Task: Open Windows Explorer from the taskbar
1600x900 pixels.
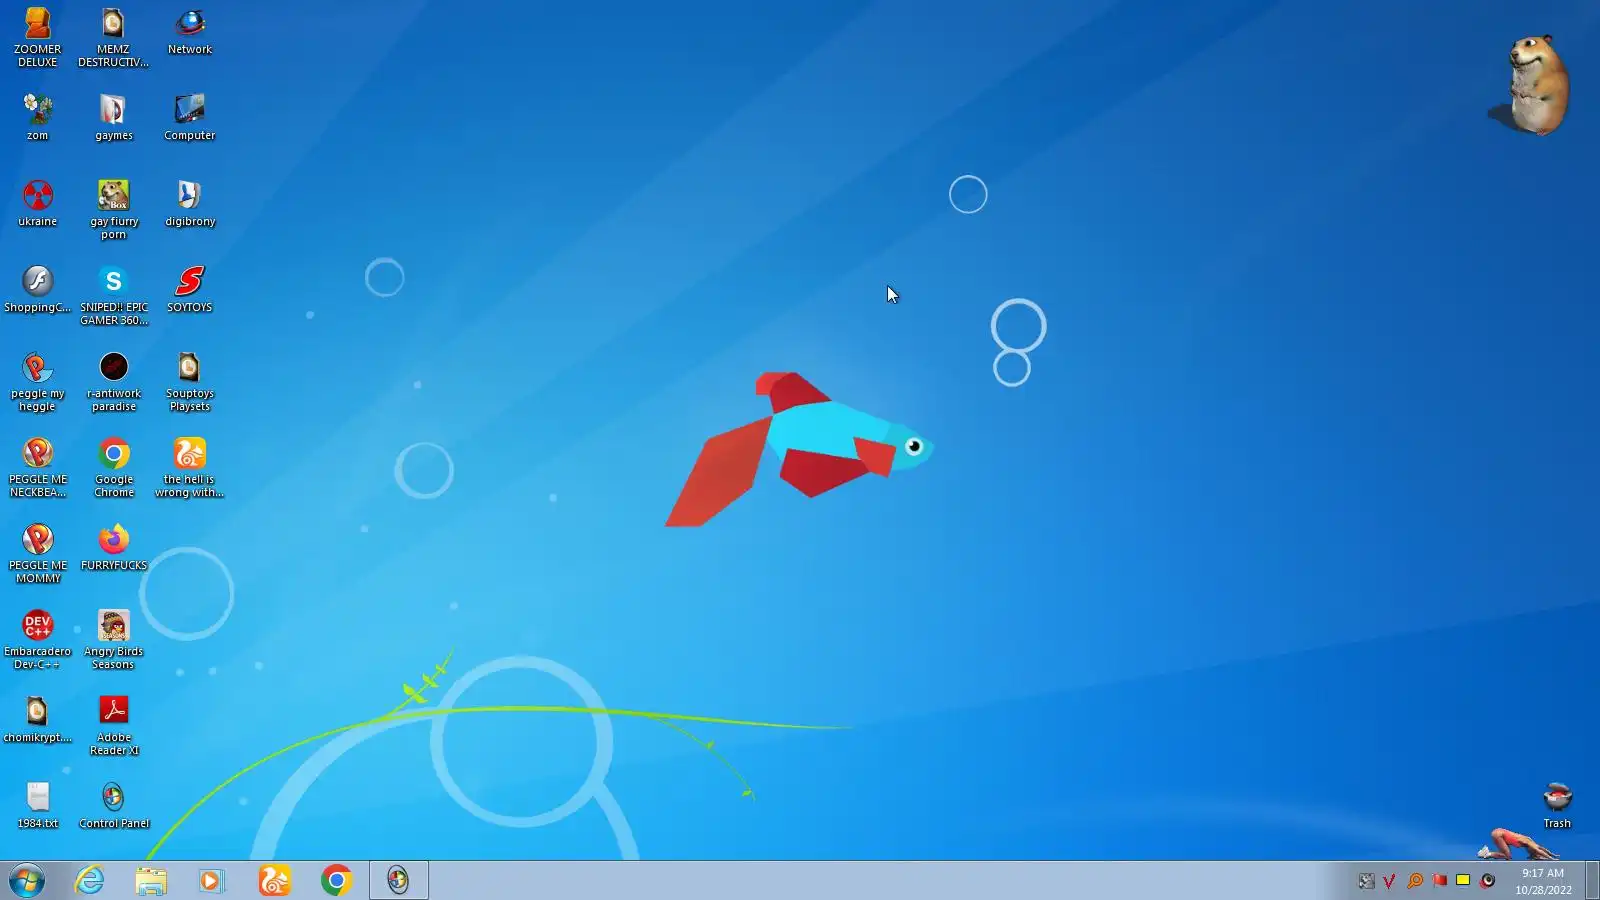Action: point(151,880)
